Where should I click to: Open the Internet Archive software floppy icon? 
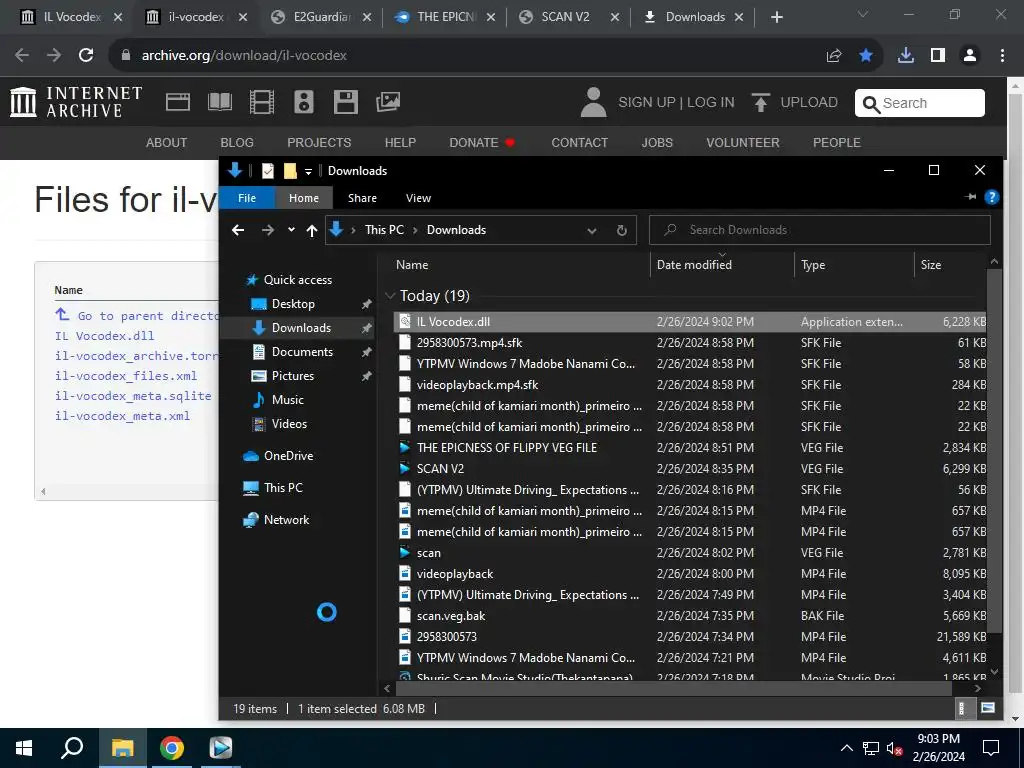click(345, 102)
